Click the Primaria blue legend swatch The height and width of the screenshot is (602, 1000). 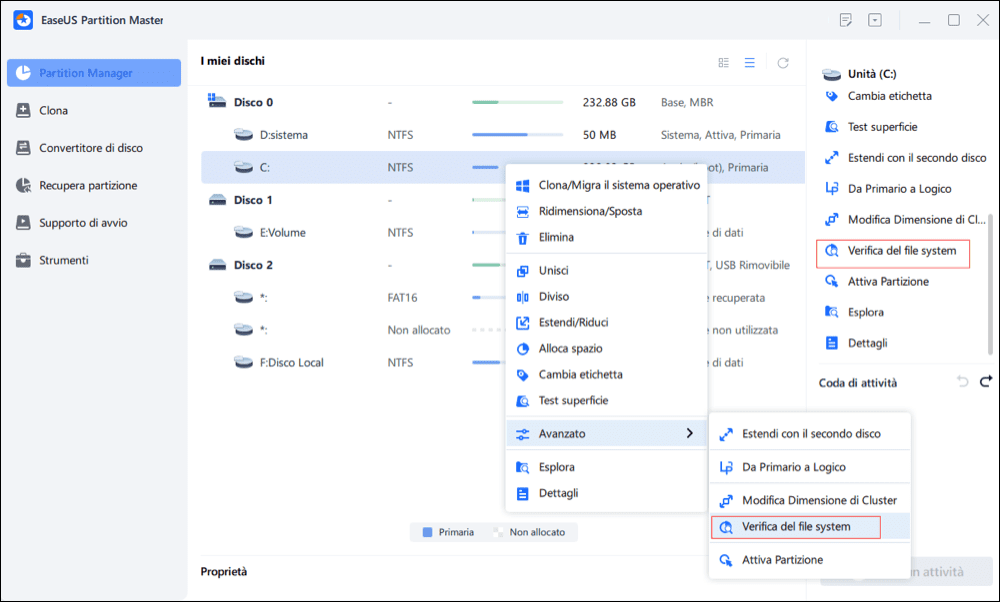(428, 532)
